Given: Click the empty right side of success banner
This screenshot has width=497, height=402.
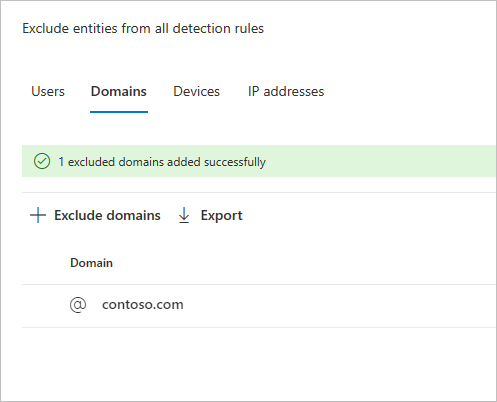Looking at the screenshot, I should (380, 161).
